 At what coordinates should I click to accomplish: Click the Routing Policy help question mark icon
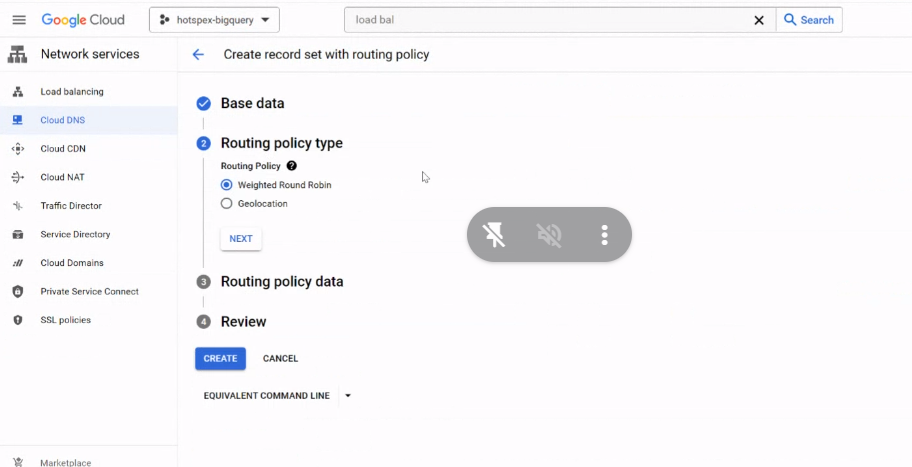[x=292, y=166]
